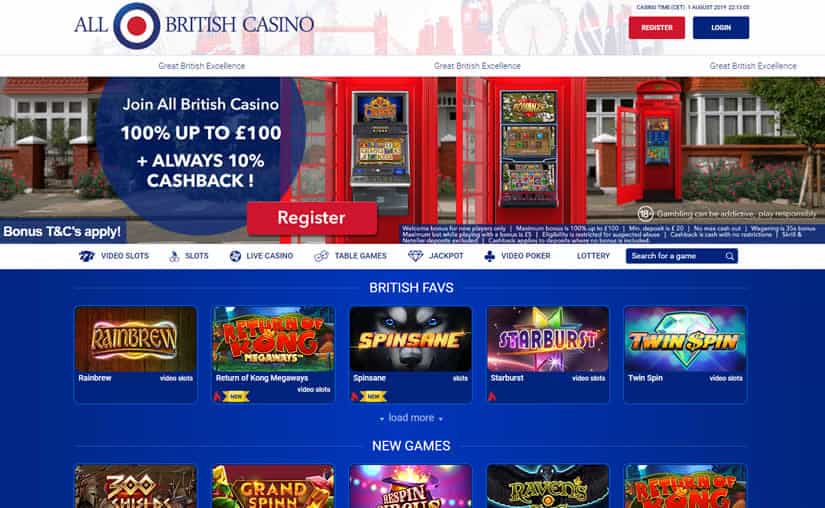Open the Jackpot category tab
825x508 pixels.
tap(436, 256)
